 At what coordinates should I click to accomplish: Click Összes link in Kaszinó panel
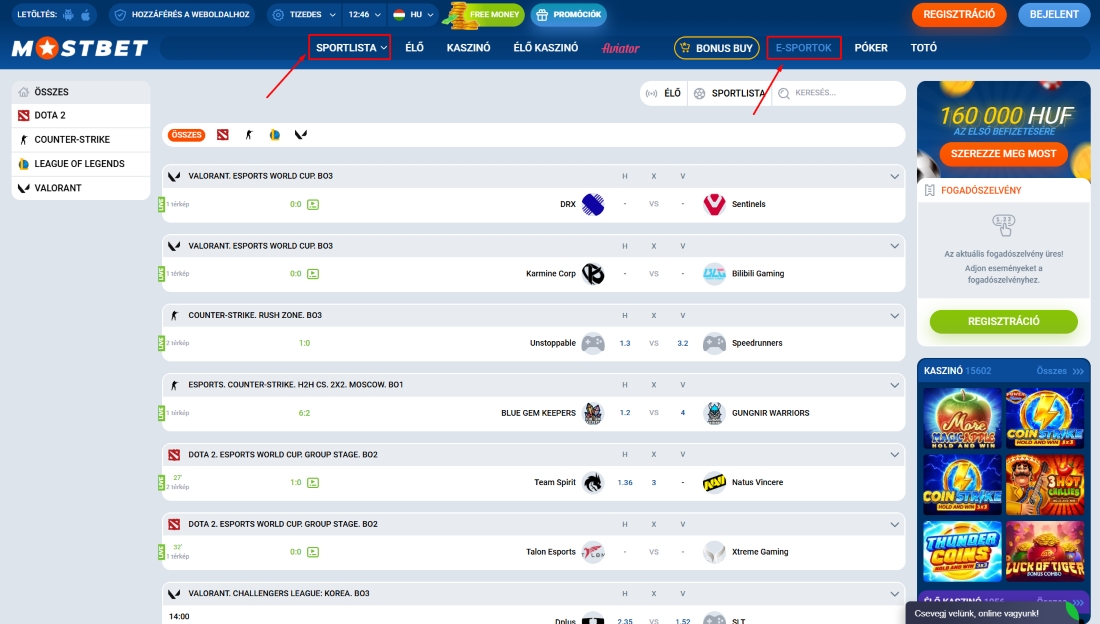pyautogui.click(x=1059, y=371)
